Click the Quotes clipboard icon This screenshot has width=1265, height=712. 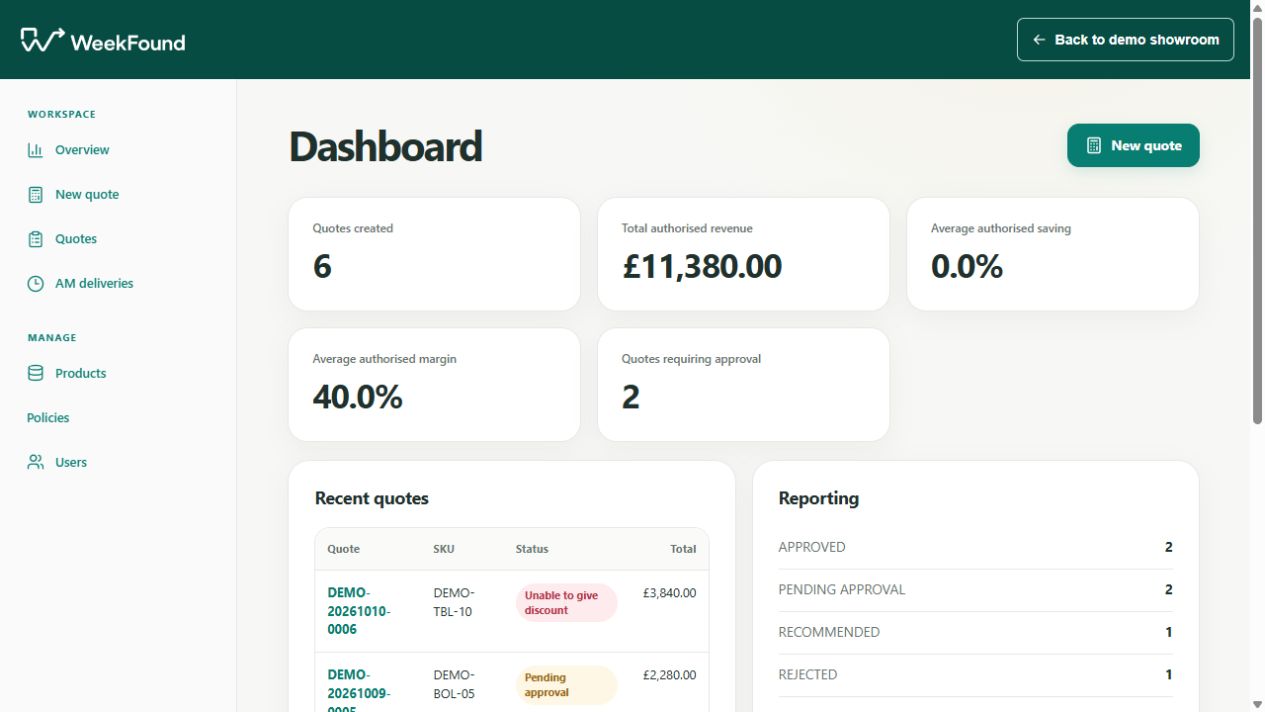(x=35, y=239)
